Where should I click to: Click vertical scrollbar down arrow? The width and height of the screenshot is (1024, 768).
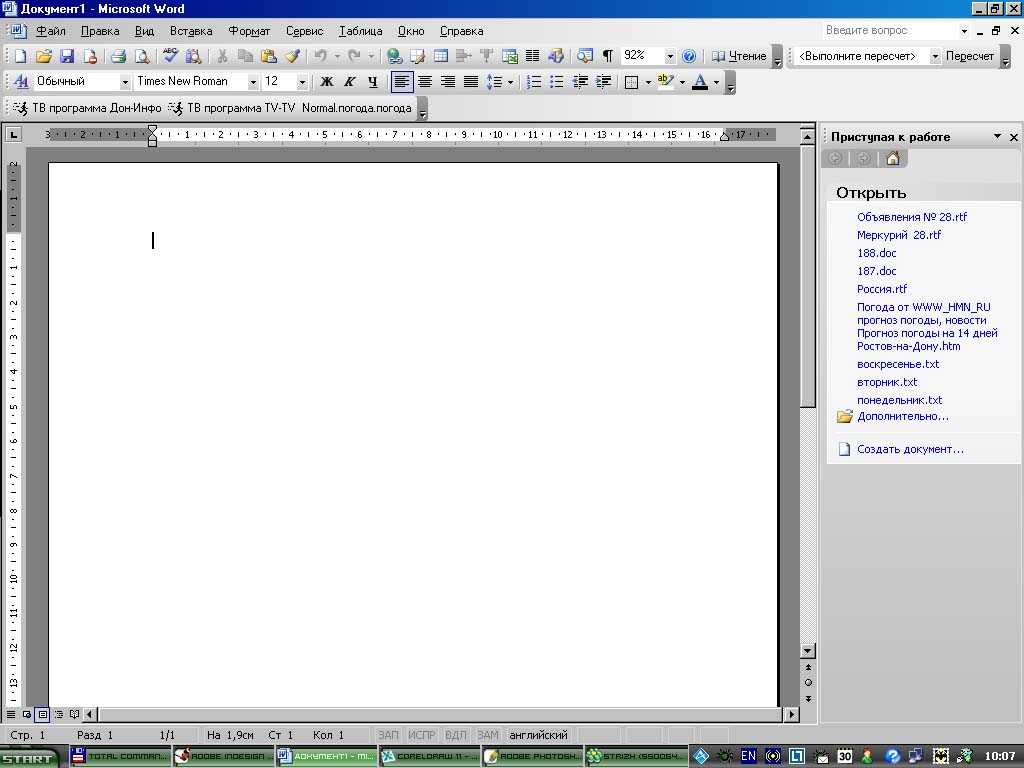pyautogui.click(x=808, y=651)
